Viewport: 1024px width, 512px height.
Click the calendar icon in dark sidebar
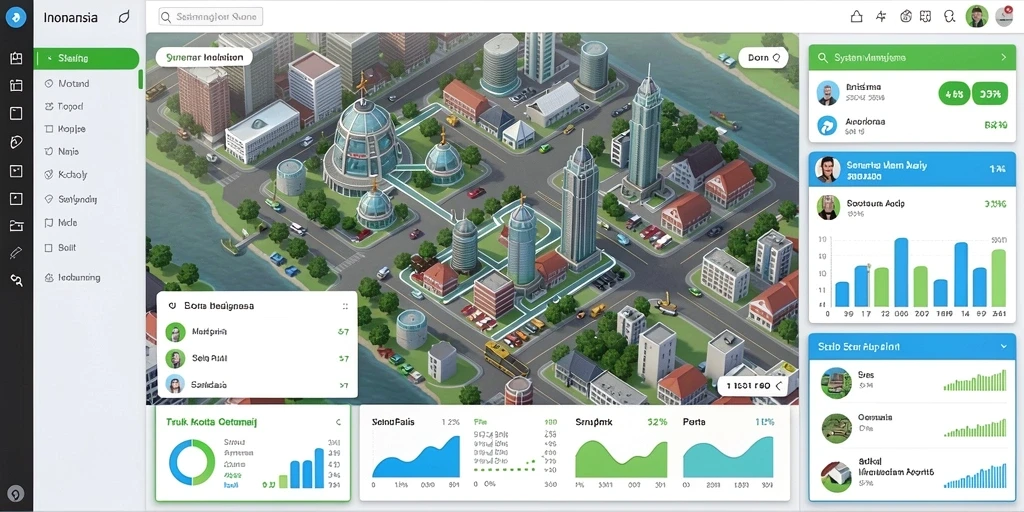16,85
